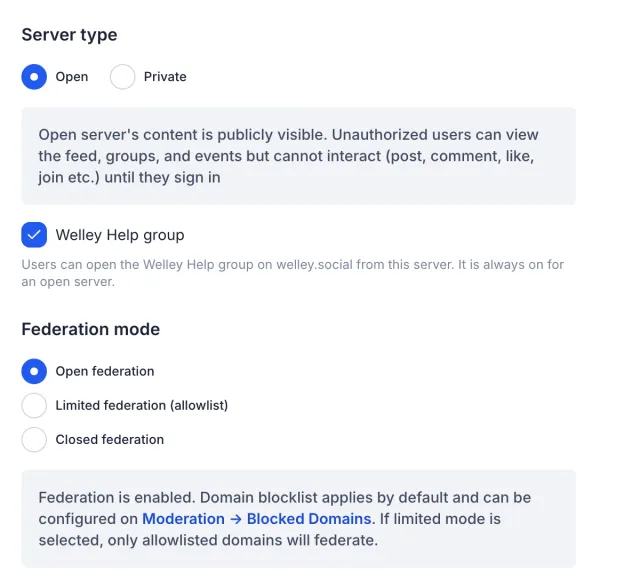Click the "Federation is enabled" info box
This screenshot has height=572, width=640.
click(299, 519)
